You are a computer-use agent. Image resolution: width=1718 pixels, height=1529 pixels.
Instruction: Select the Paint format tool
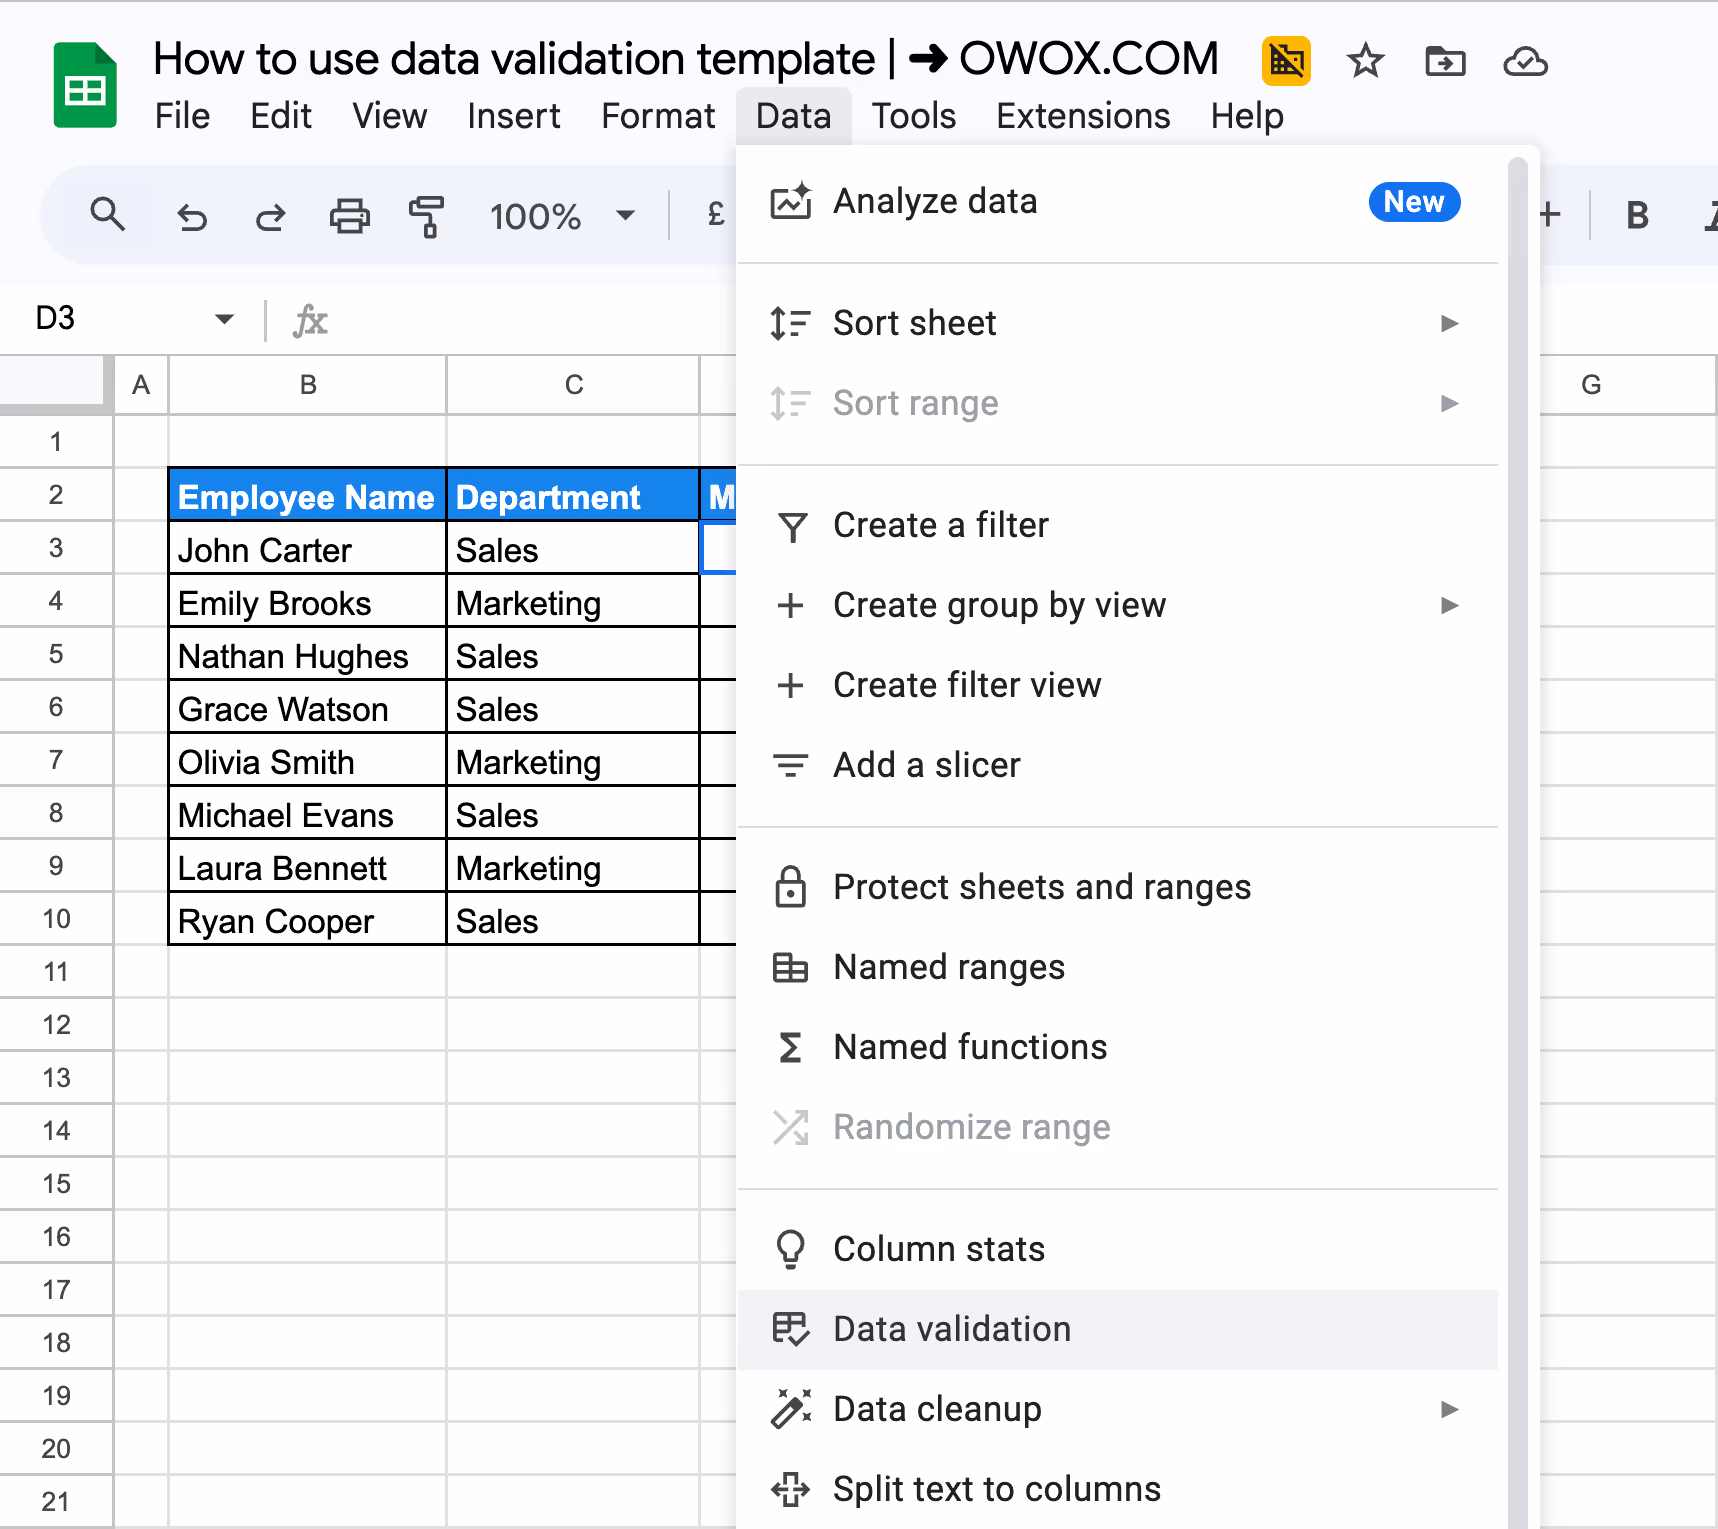tap(426, 215)
